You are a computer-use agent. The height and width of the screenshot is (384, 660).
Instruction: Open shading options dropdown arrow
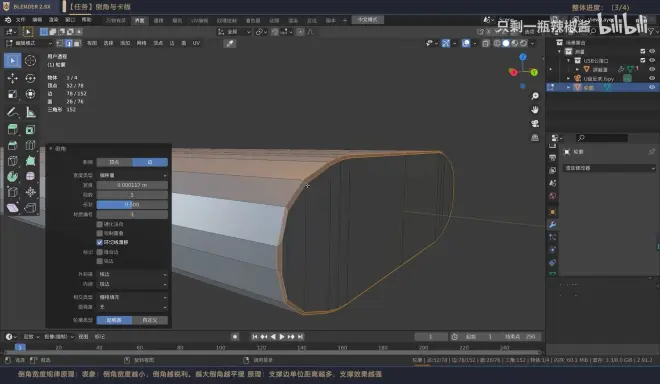[532, 43]
